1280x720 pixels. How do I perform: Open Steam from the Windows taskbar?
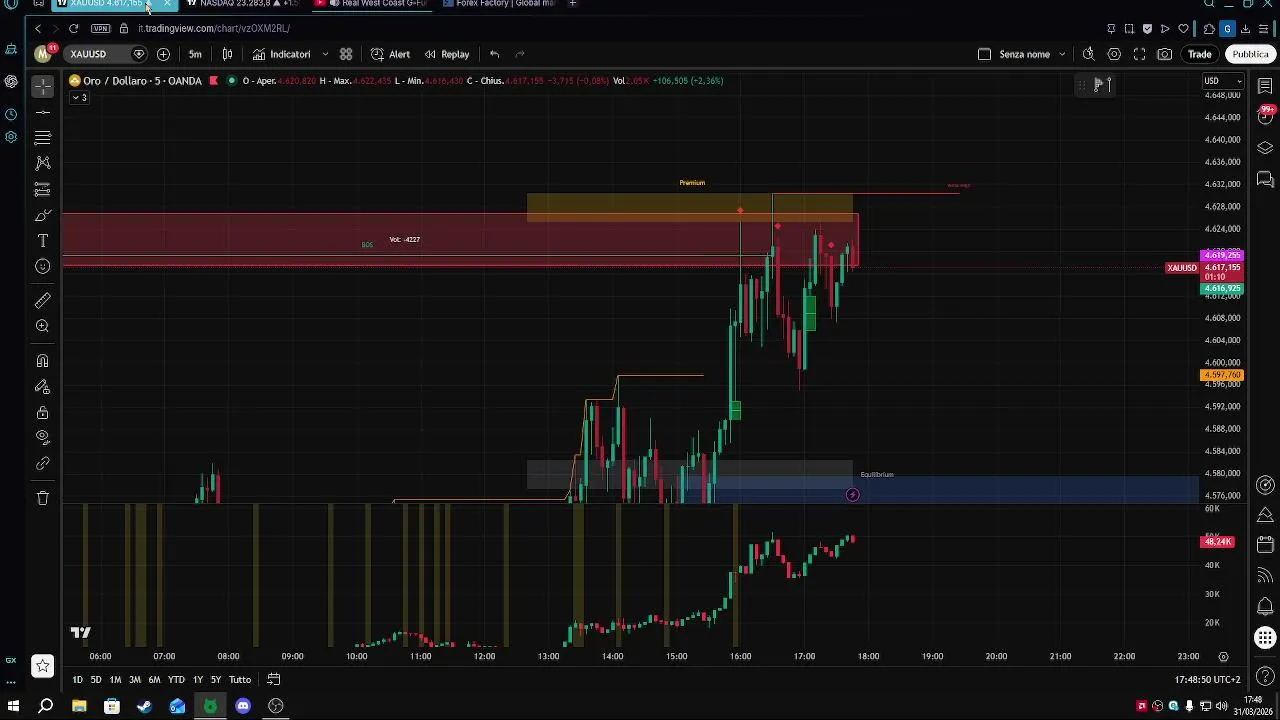tap(144, 706)
